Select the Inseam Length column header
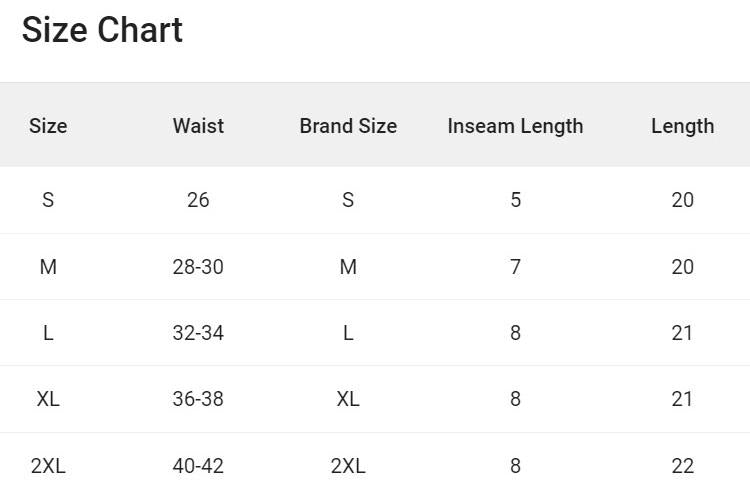This screenshot has width=750, height=483. tap(515, 126)
